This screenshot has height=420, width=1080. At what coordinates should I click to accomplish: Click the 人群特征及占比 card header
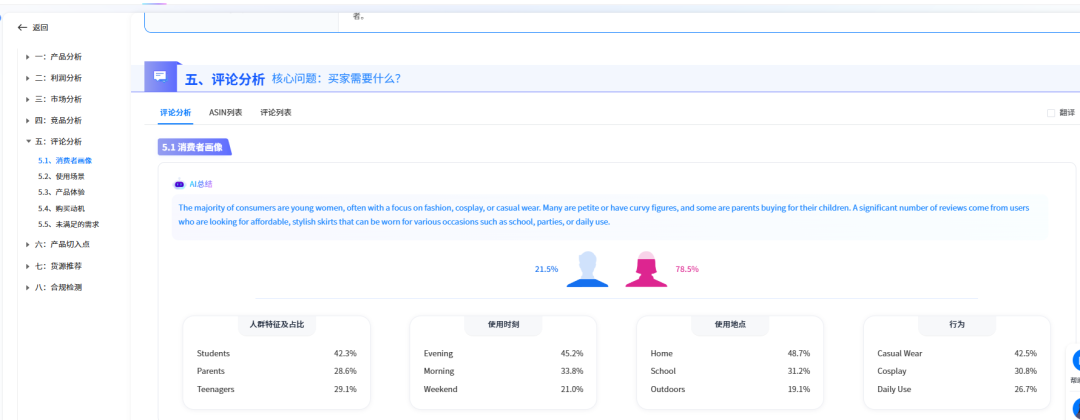pyautogui.click(x=277, y=324)
